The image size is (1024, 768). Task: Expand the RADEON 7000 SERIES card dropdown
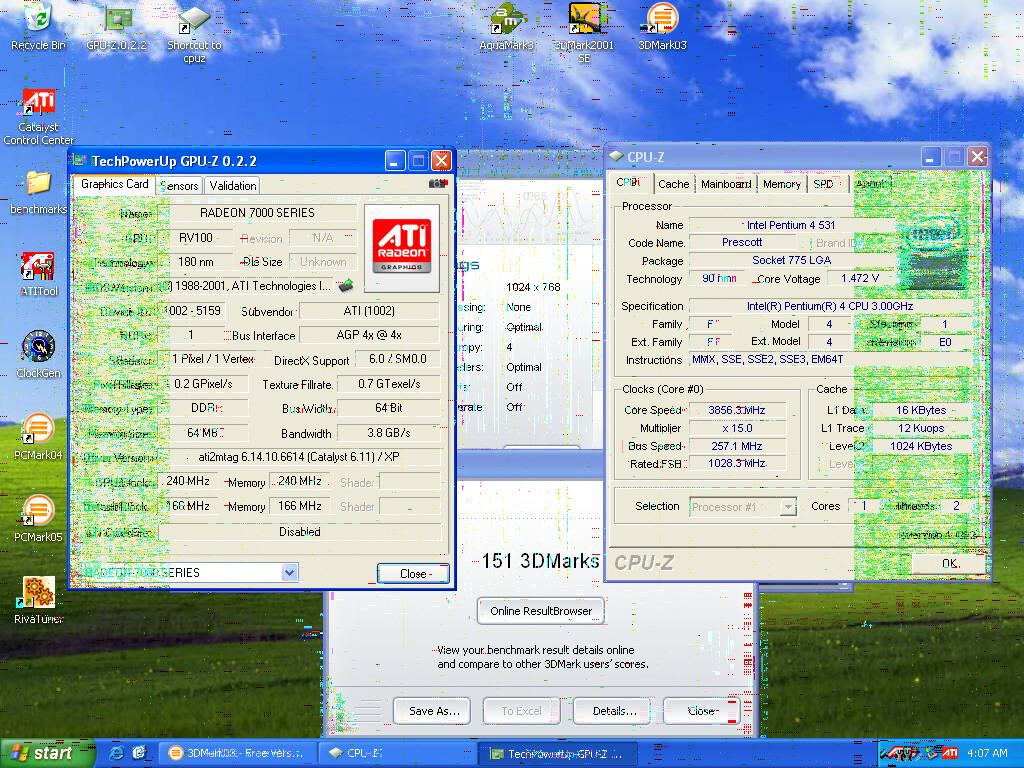[x=289, y=573]
